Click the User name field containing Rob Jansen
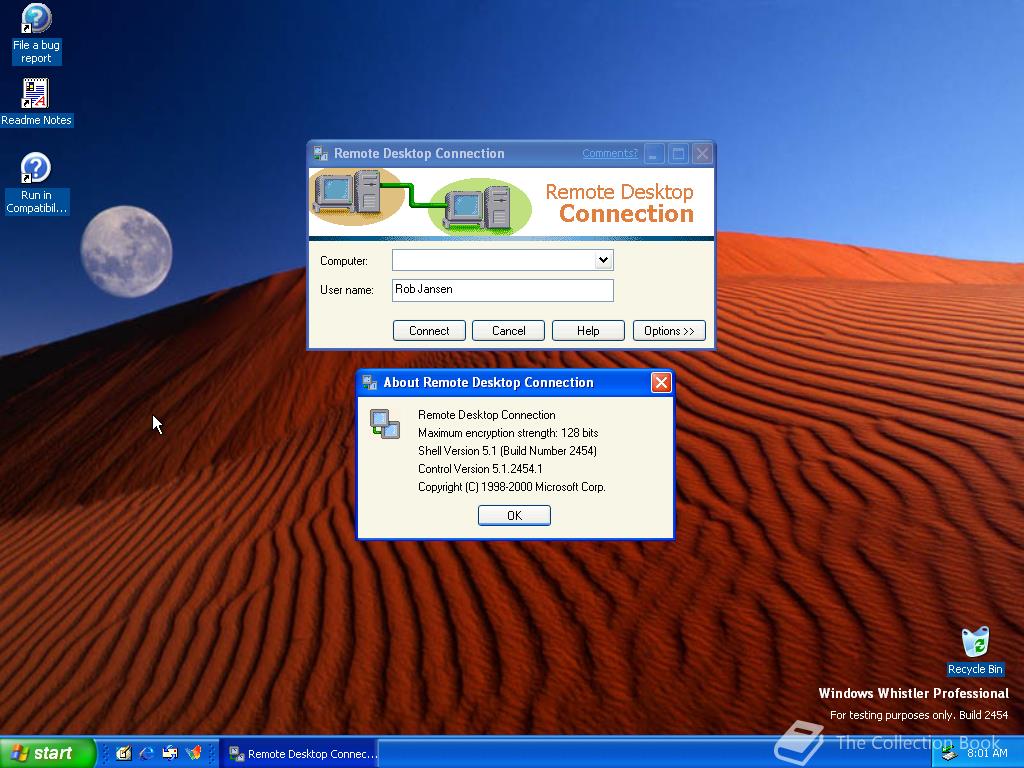The image size is (1024, 768). 503,290
